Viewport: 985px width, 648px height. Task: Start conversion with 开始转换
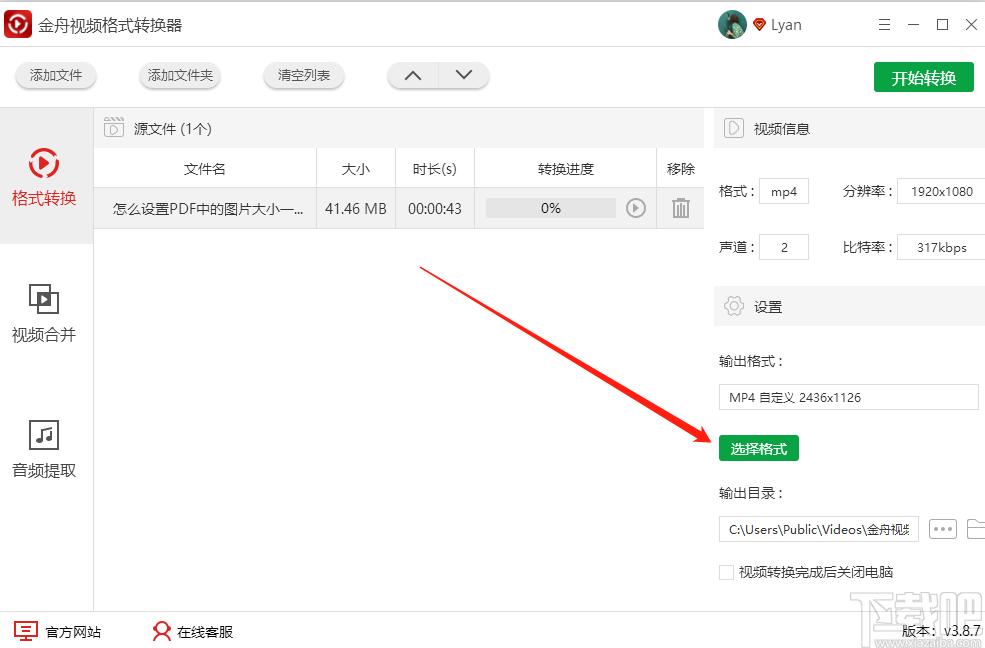tap(923, 78)
